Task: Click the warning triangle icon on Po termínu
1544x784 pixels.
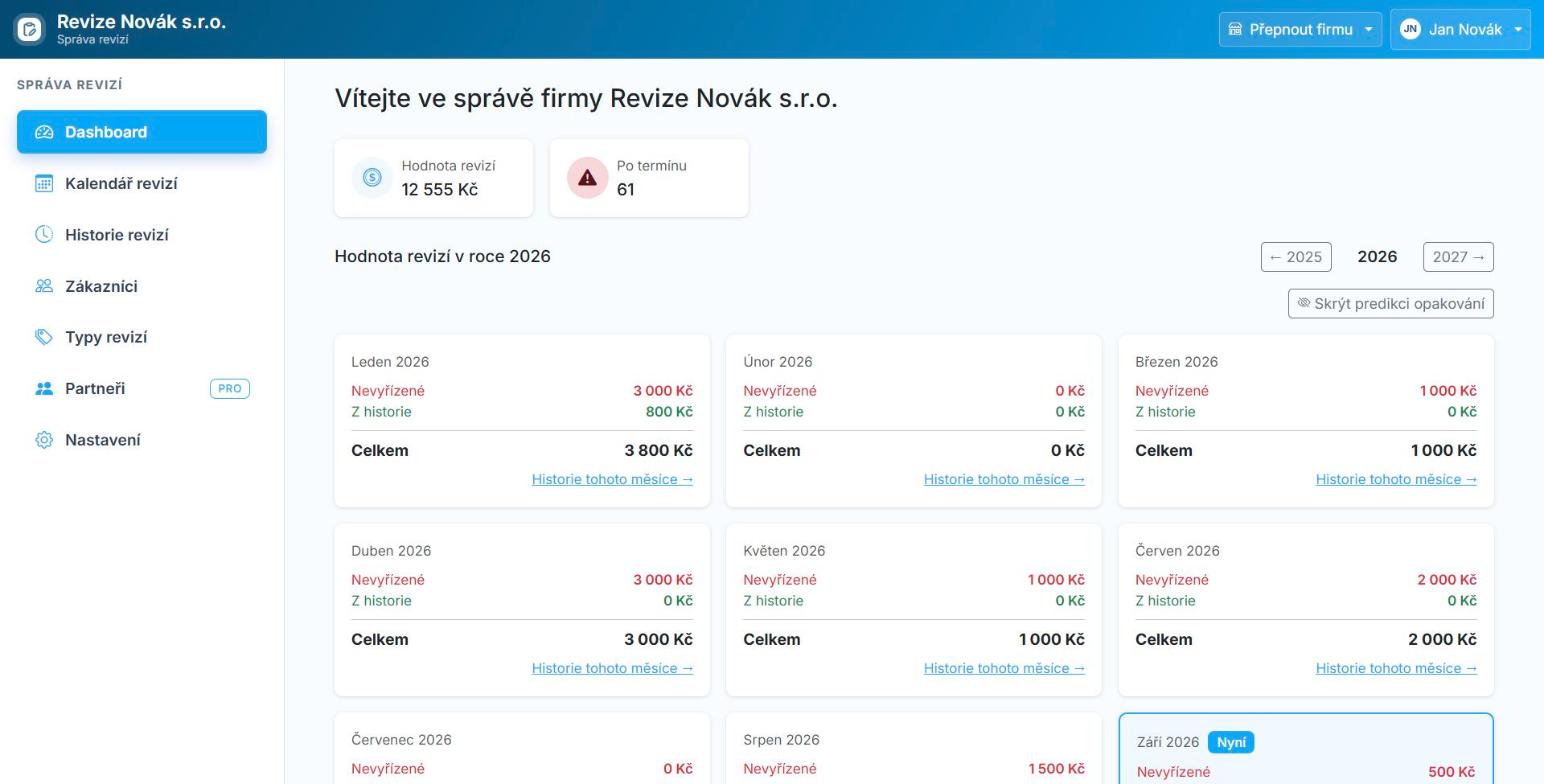Action: click(x=588, y=178)
